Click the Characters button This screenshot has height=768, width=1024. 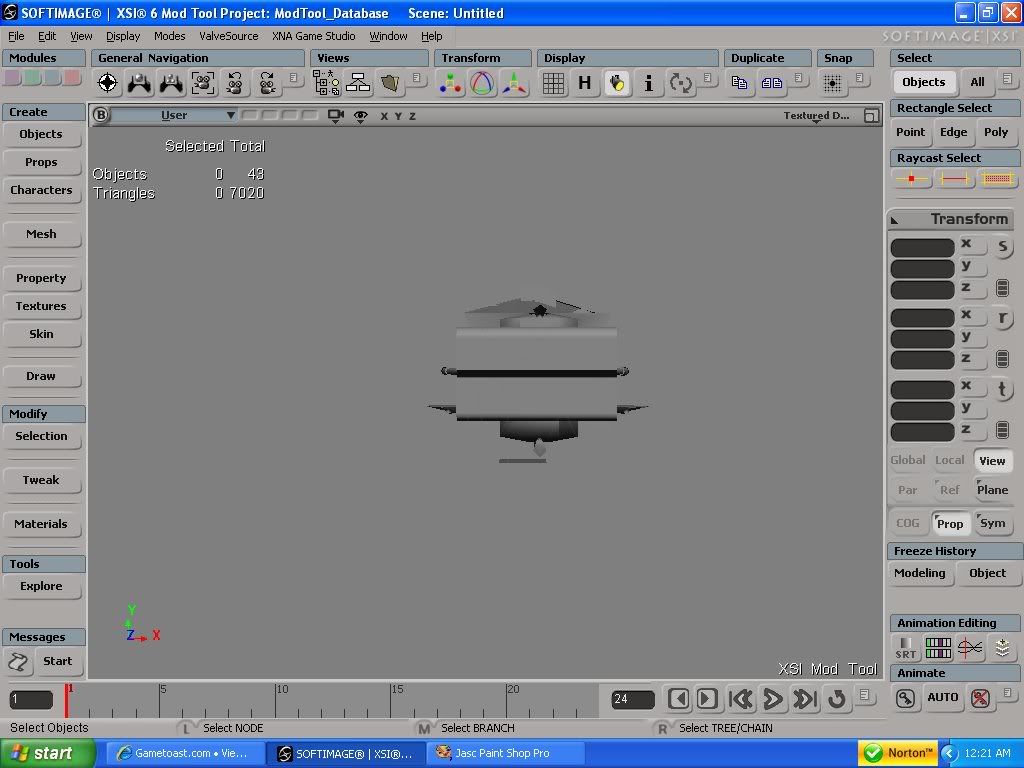click(x=41, y=190)
